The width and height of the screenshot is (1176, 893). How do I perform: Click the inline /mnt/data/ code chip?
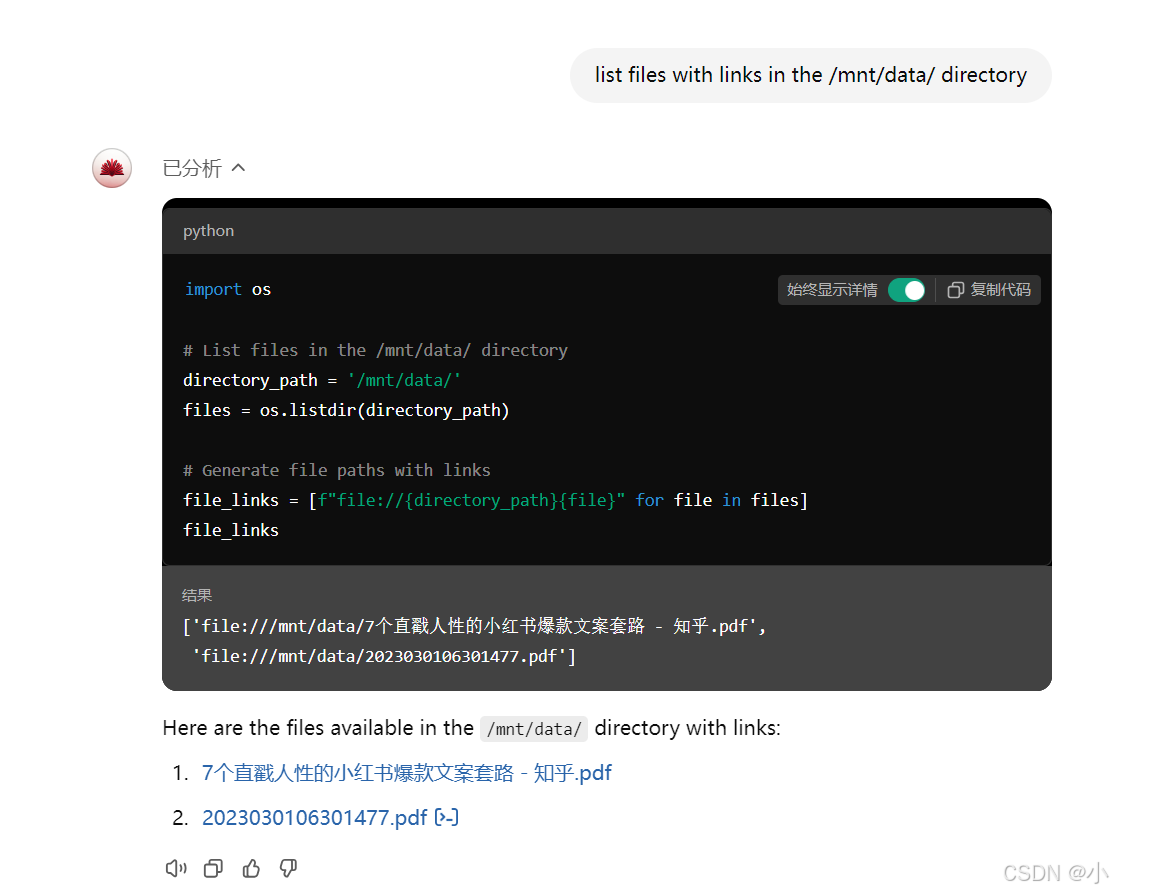click(533, 729)
